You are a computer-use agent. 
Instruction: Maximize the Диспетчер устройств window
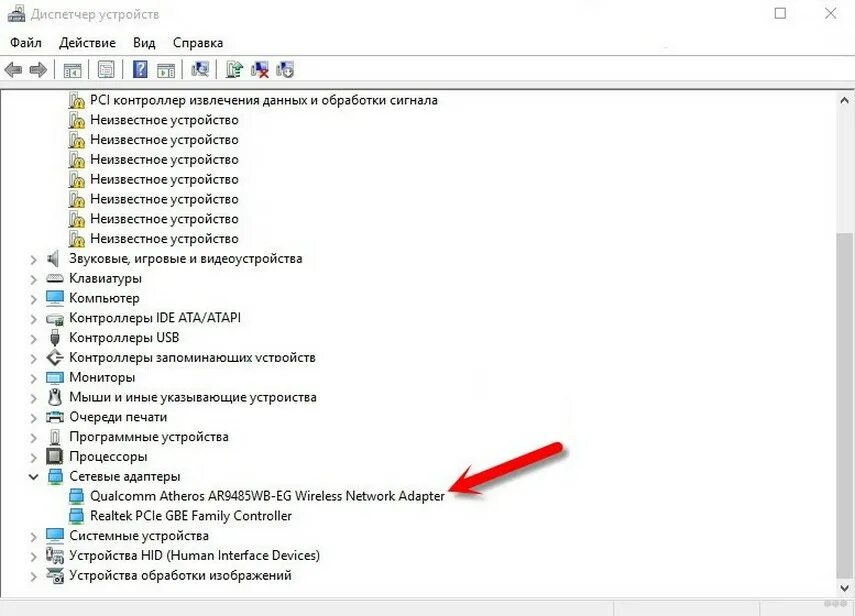(x=780, y=13)
